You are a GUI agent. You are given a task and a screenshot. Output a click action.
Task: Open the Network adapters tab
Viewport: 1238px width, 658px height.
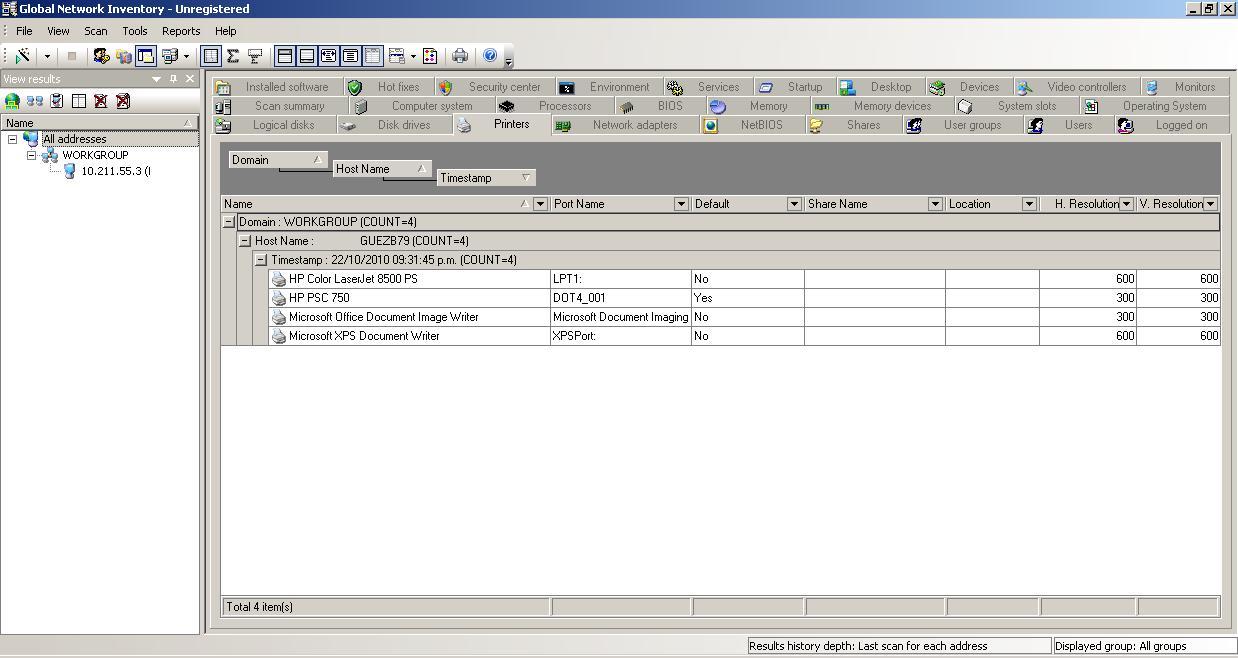pos(635,124)
